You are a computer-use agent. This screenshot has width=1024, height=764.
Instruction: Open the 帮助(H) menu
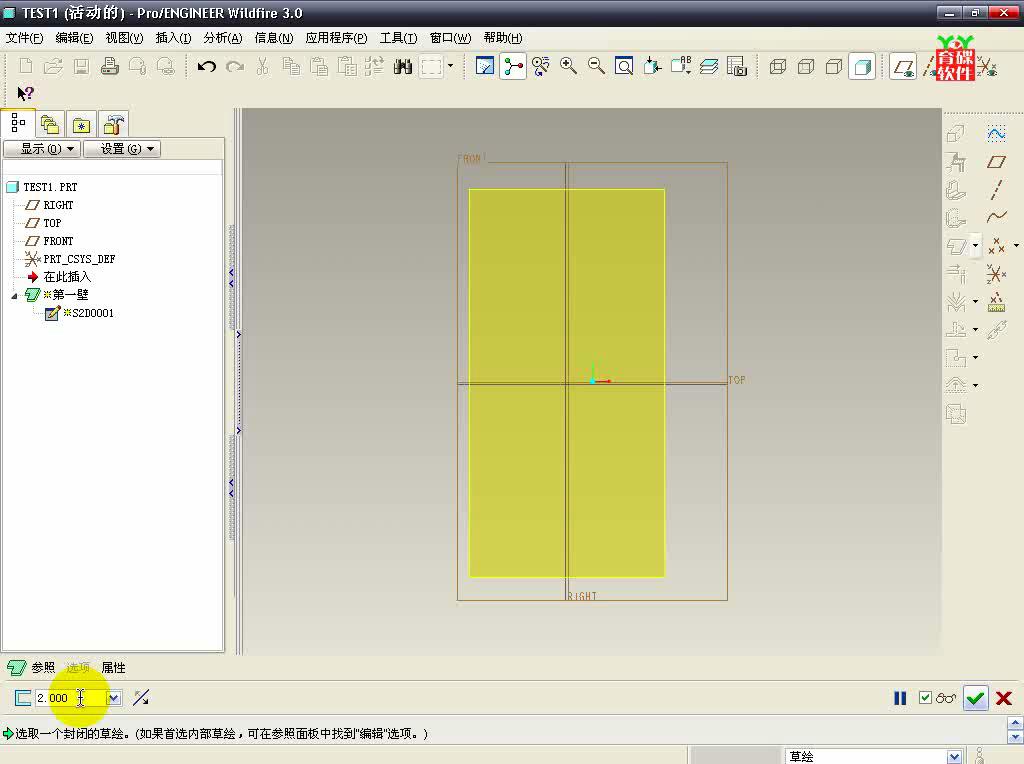[x=503, y=38]
